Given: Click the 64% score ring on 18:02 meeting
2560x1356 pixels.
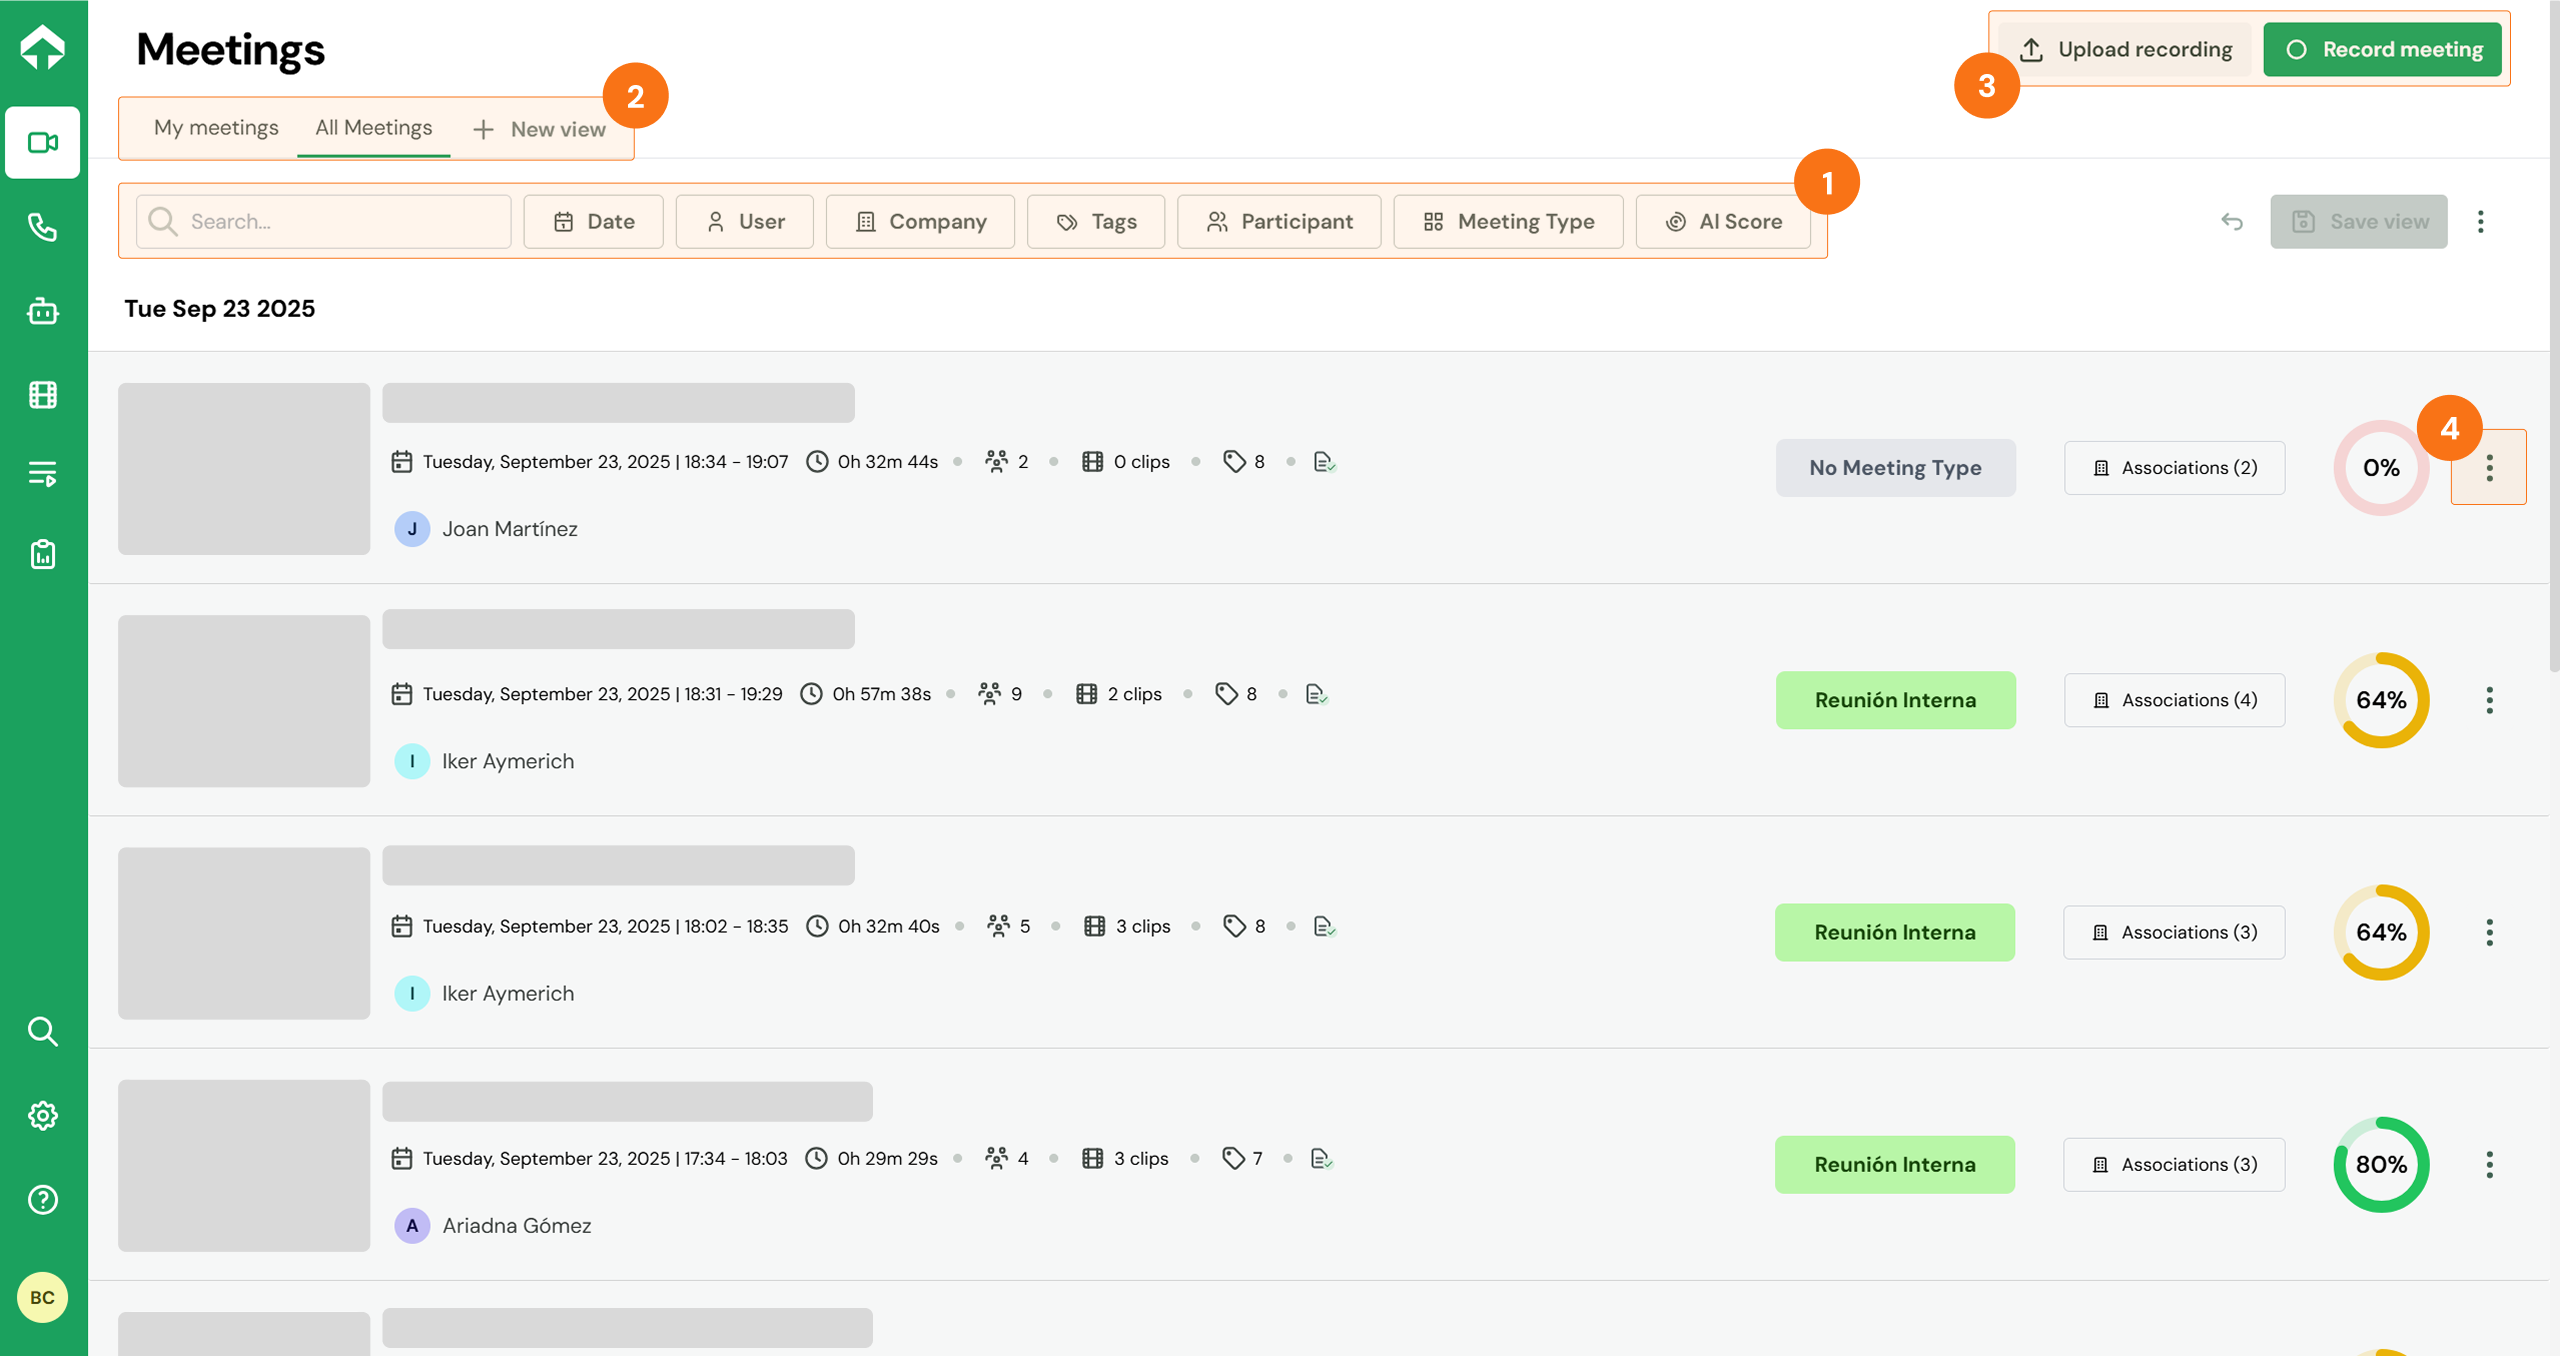Looking at the screenshot, I should click(2381, 932).
